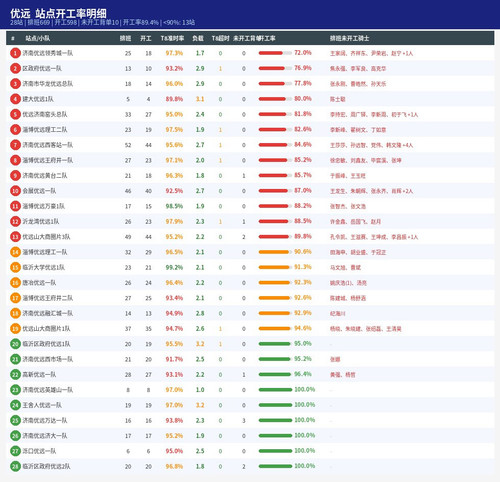Click the T8准时率 column header

(x=172, y=38)
